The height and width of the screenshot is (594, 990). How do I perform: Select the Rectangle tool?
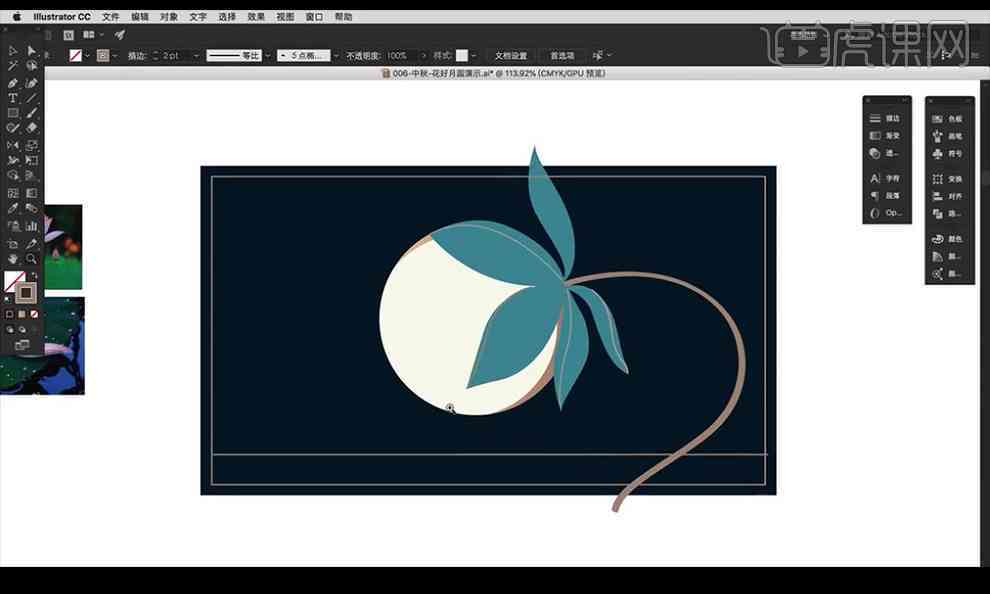click(13, 113)
